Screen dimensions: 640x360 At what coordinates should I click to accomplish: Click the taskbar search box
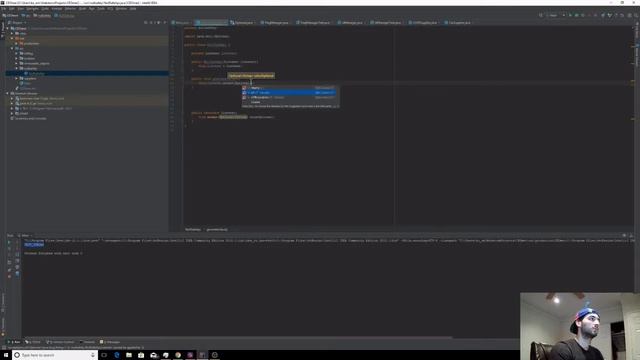click(55, 355)
